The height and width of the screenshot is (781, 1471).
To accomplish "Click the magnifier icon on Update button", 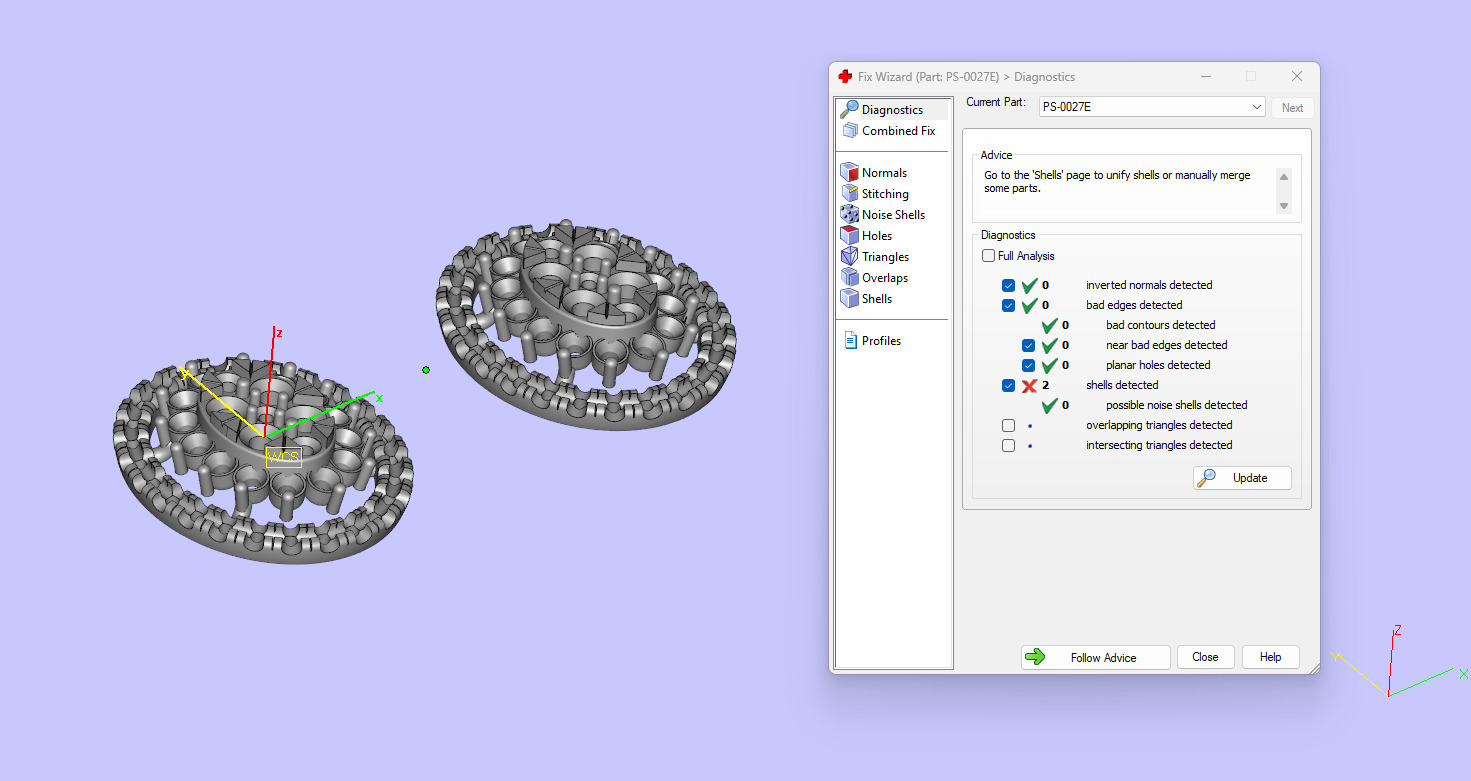I will 1207,478.
